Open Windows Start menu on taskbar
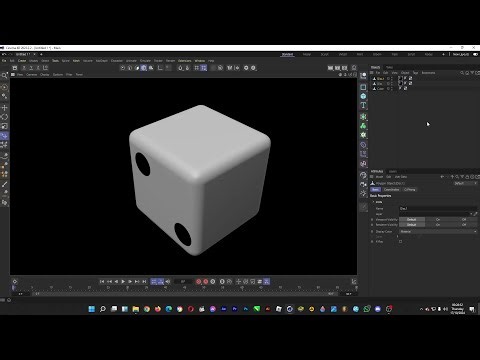The image size is (480, 360). 92,309
